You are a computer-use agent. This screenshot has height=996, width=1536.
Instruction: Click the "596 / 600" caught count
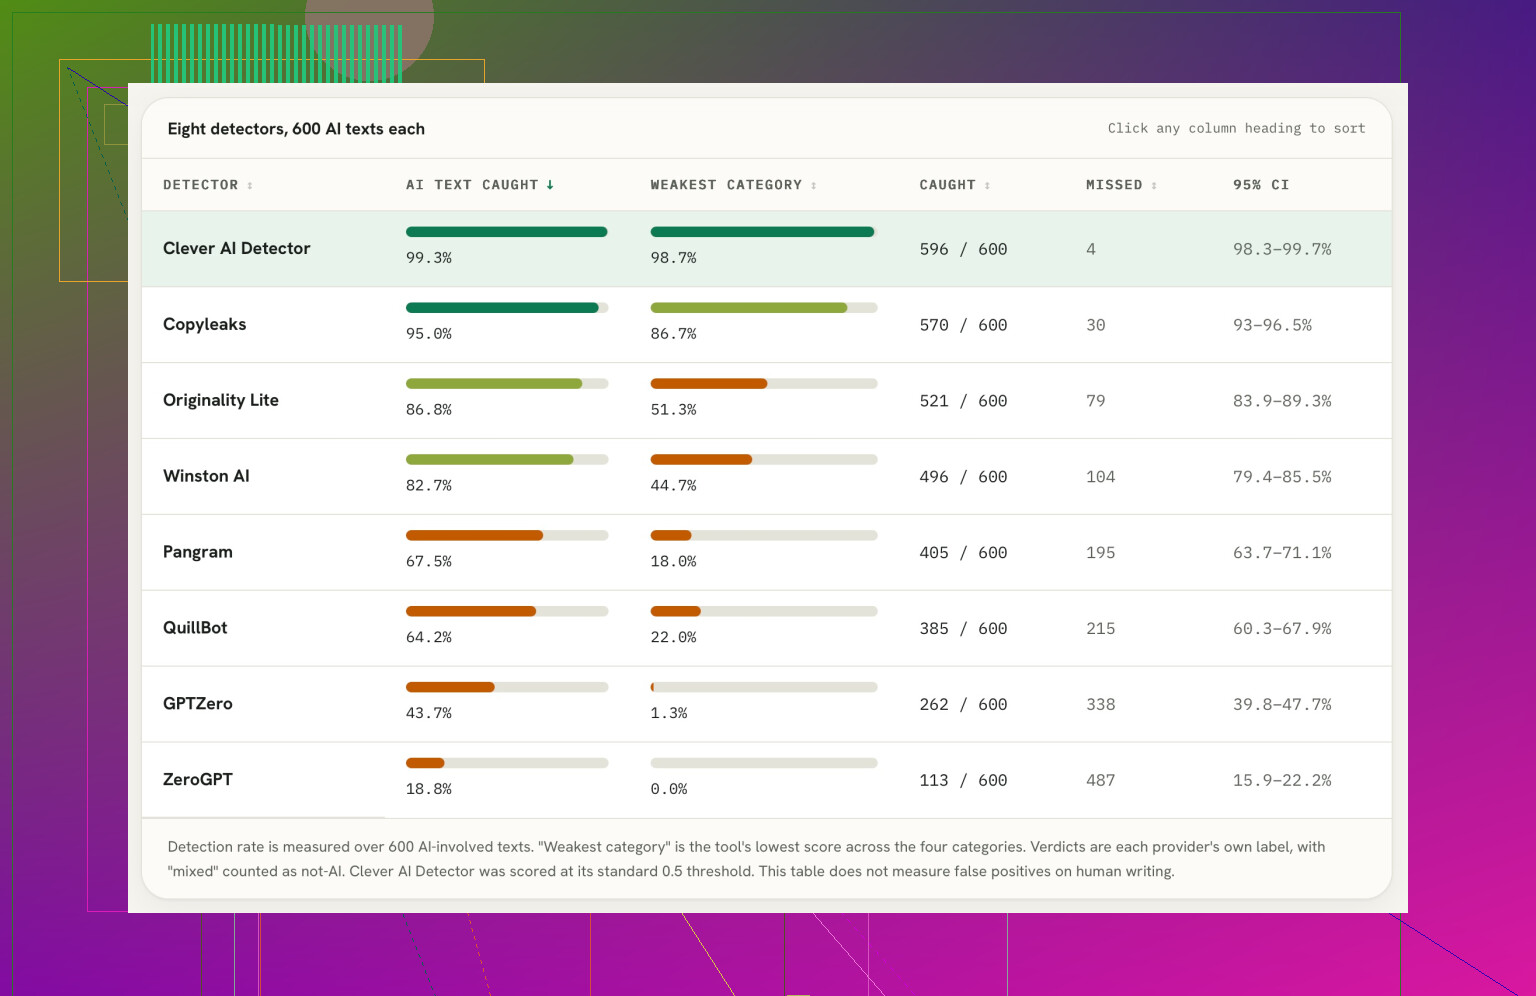click(963, 250)
